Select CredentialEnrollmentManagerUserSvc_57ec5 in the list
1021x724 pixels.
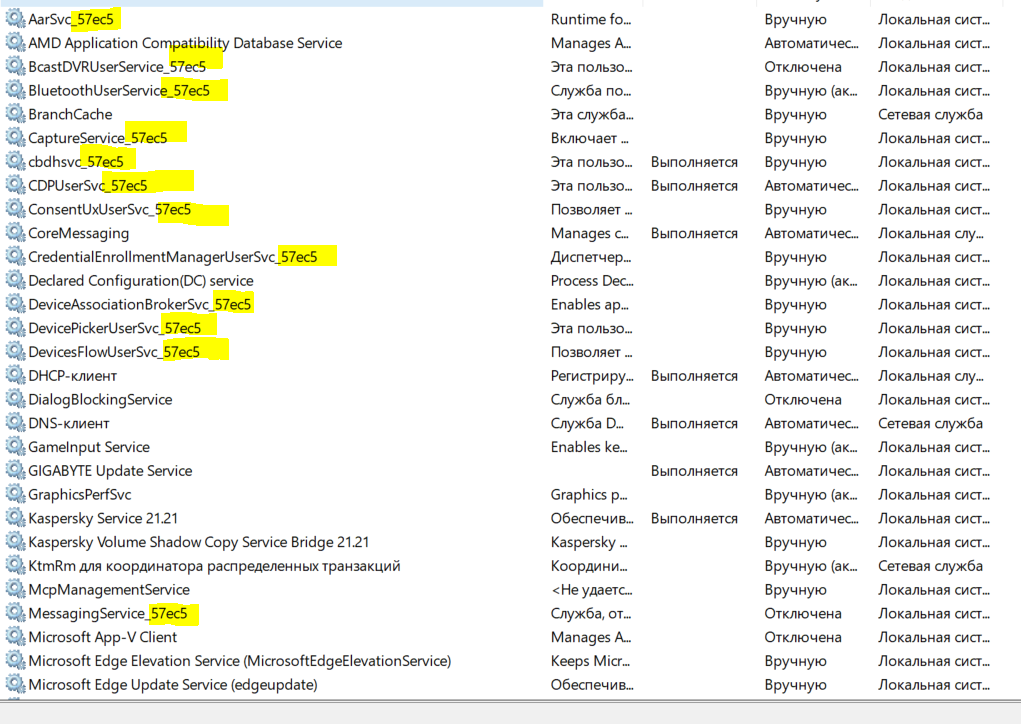[x=173, y=257]
